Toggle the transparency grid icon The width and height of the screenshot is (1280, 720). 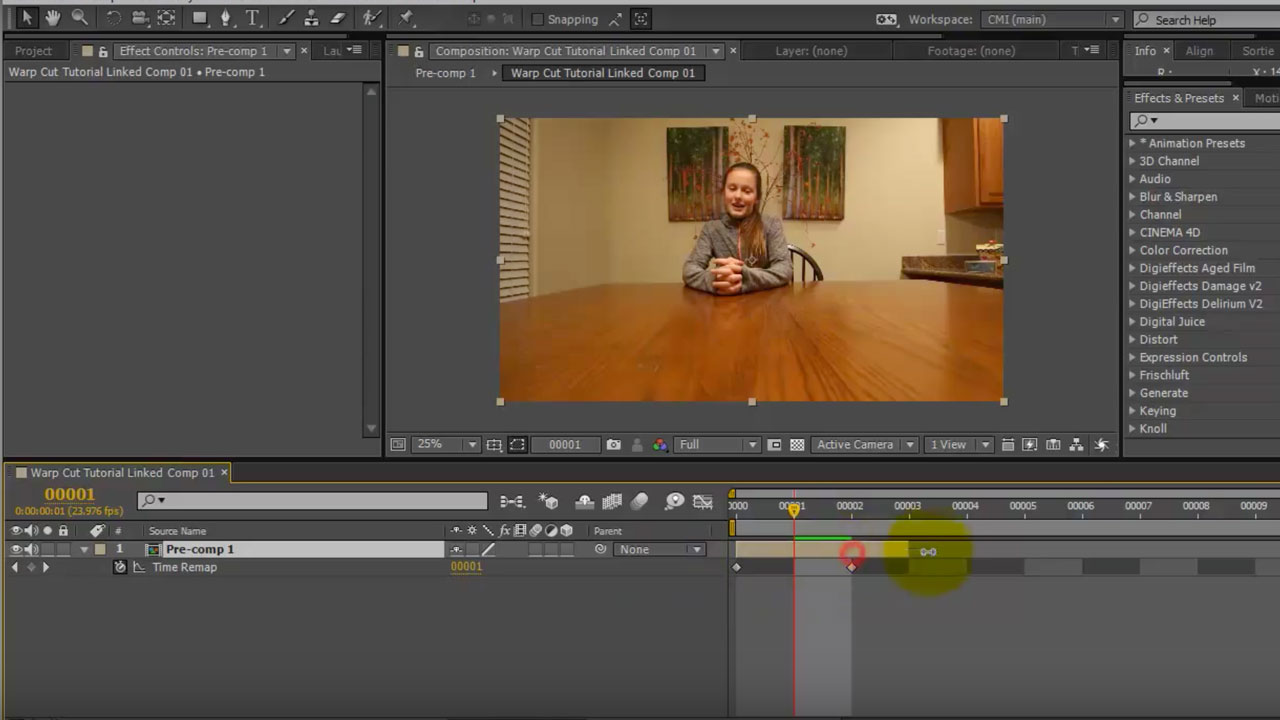pyautogui.click(x=797, y=445)
